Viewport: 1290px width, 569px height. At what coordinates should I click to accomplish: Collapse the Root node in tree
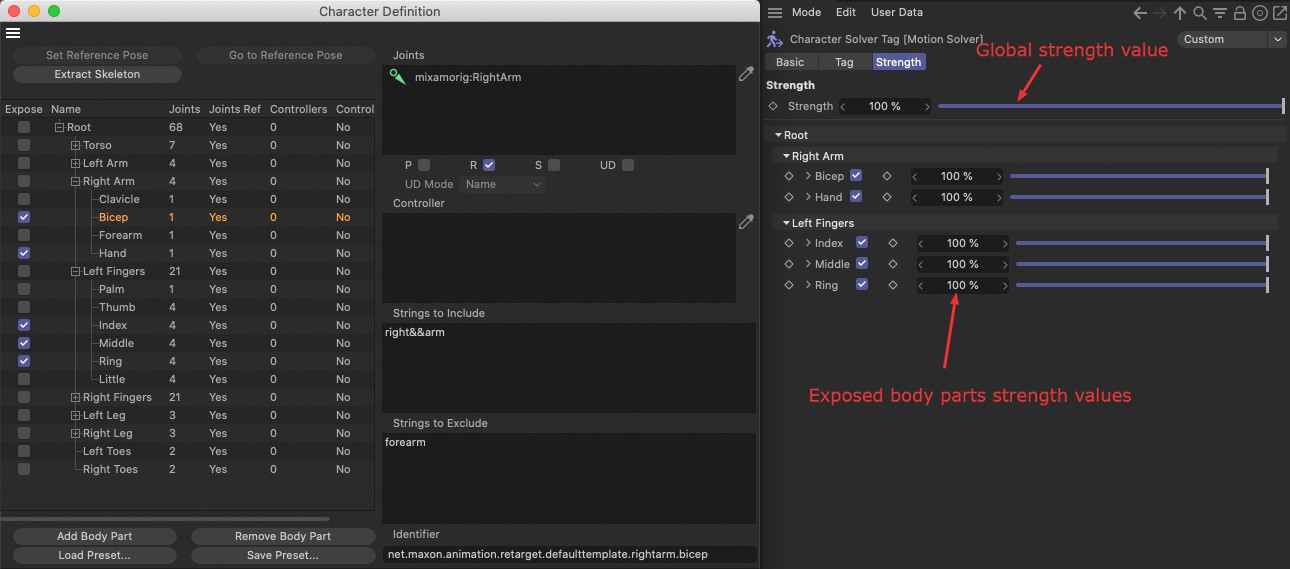(x=59, y=127)
